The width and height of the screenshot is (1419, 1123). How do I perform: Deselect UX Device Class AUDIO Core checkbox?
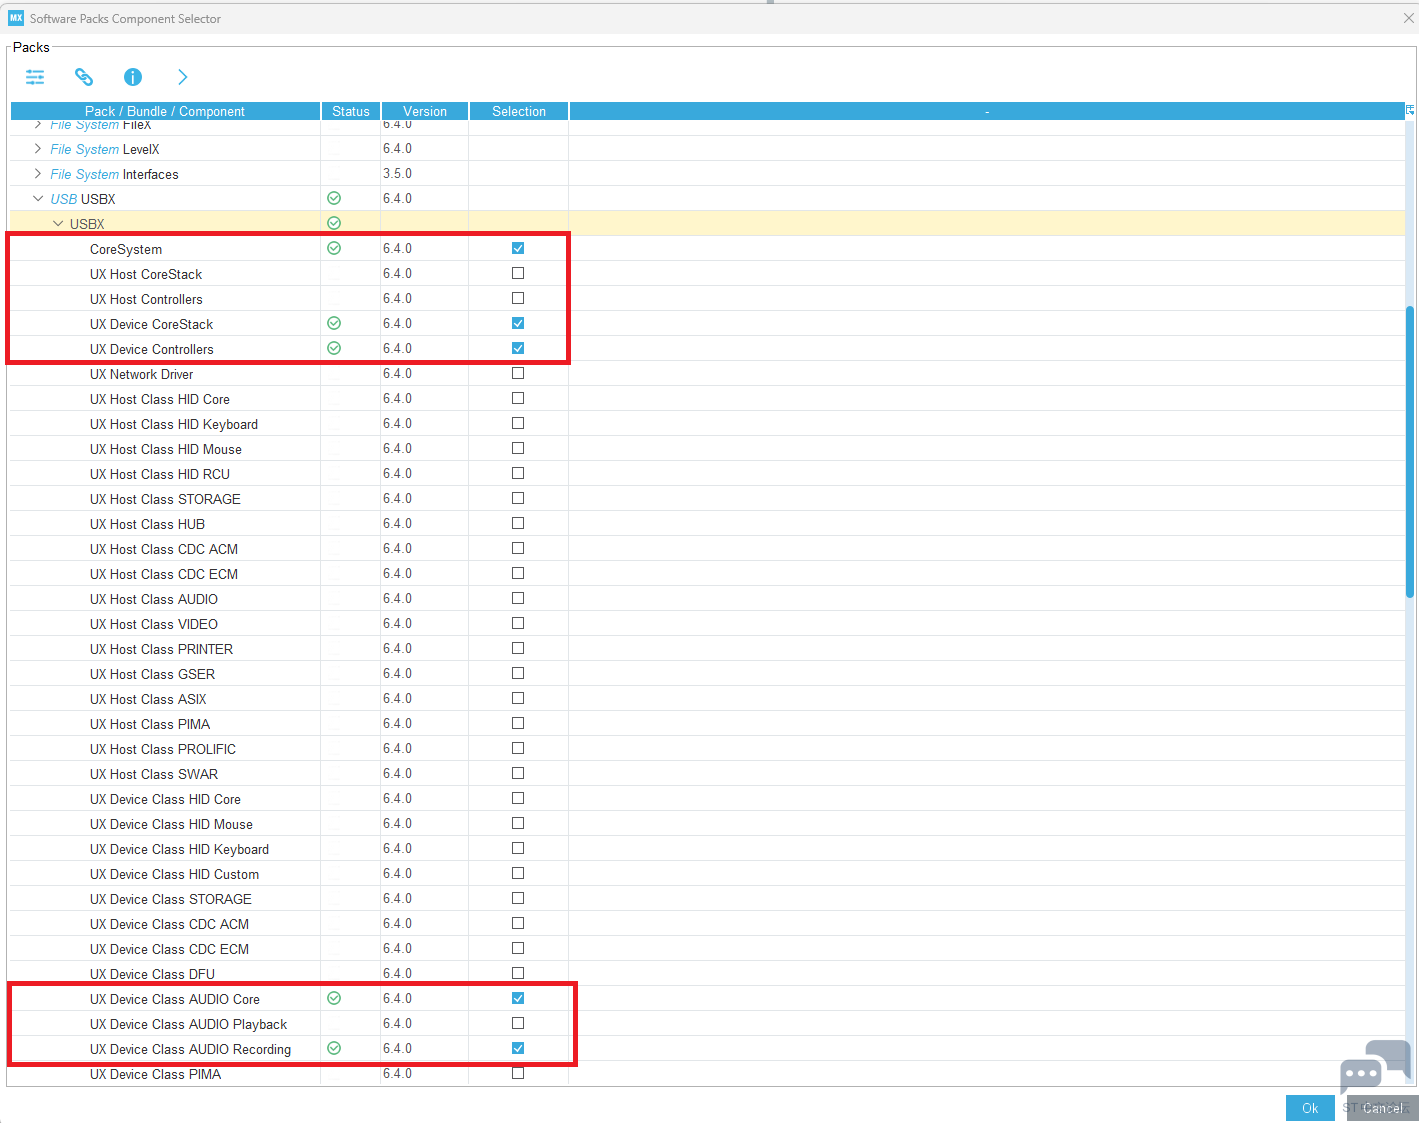coord(518,998)
